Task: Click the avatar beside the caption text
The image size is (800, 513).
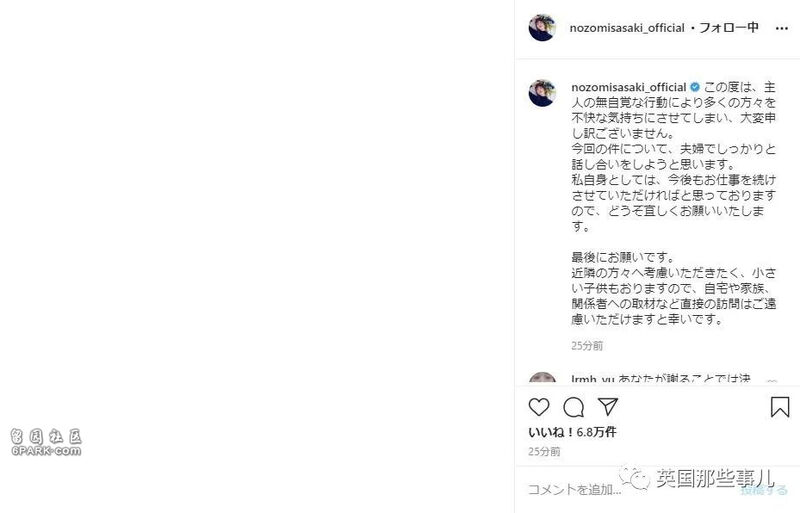Action: [x=542, y=93]
